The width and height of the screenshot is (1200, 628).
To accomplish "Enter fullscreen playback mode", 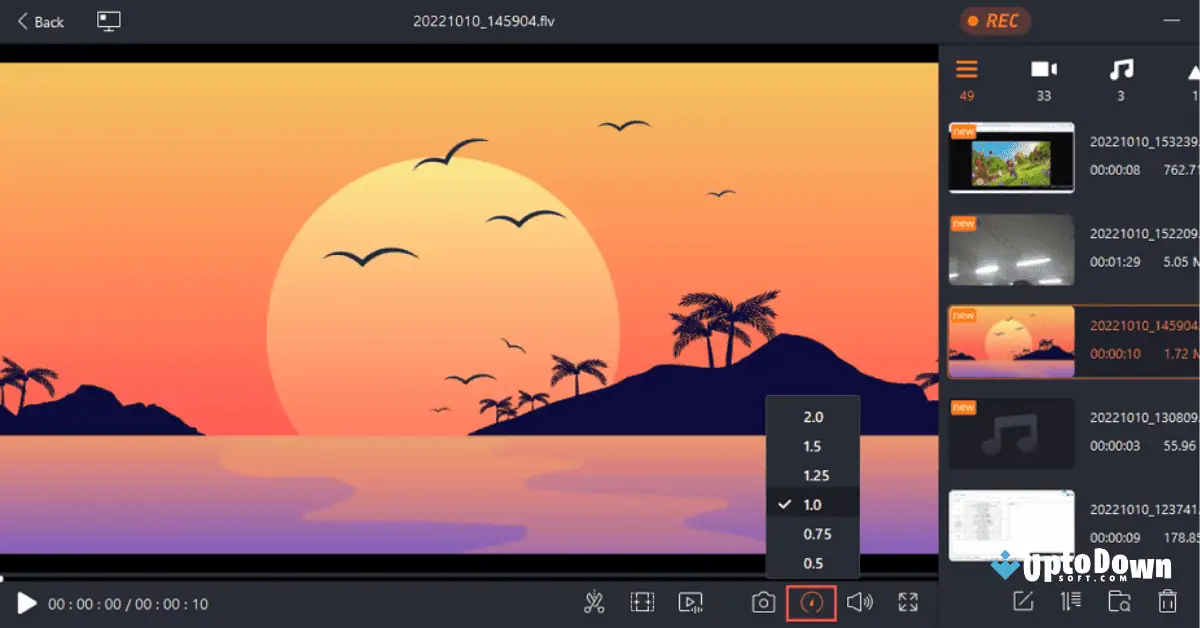I will pyautogui.click(x=908, y=602).
